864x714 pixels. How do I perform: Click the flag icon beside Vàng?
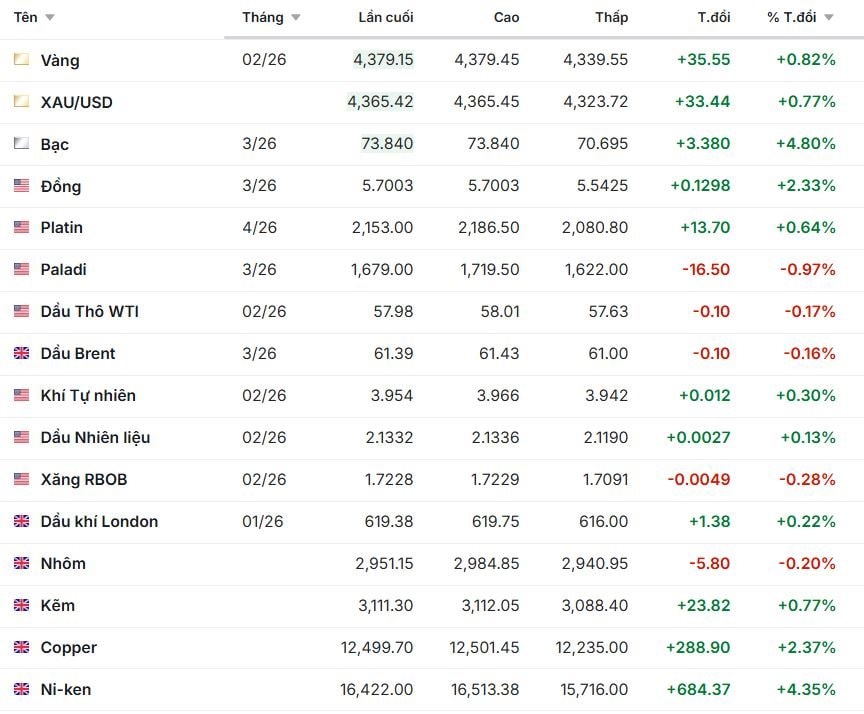[x=21, y=60]
